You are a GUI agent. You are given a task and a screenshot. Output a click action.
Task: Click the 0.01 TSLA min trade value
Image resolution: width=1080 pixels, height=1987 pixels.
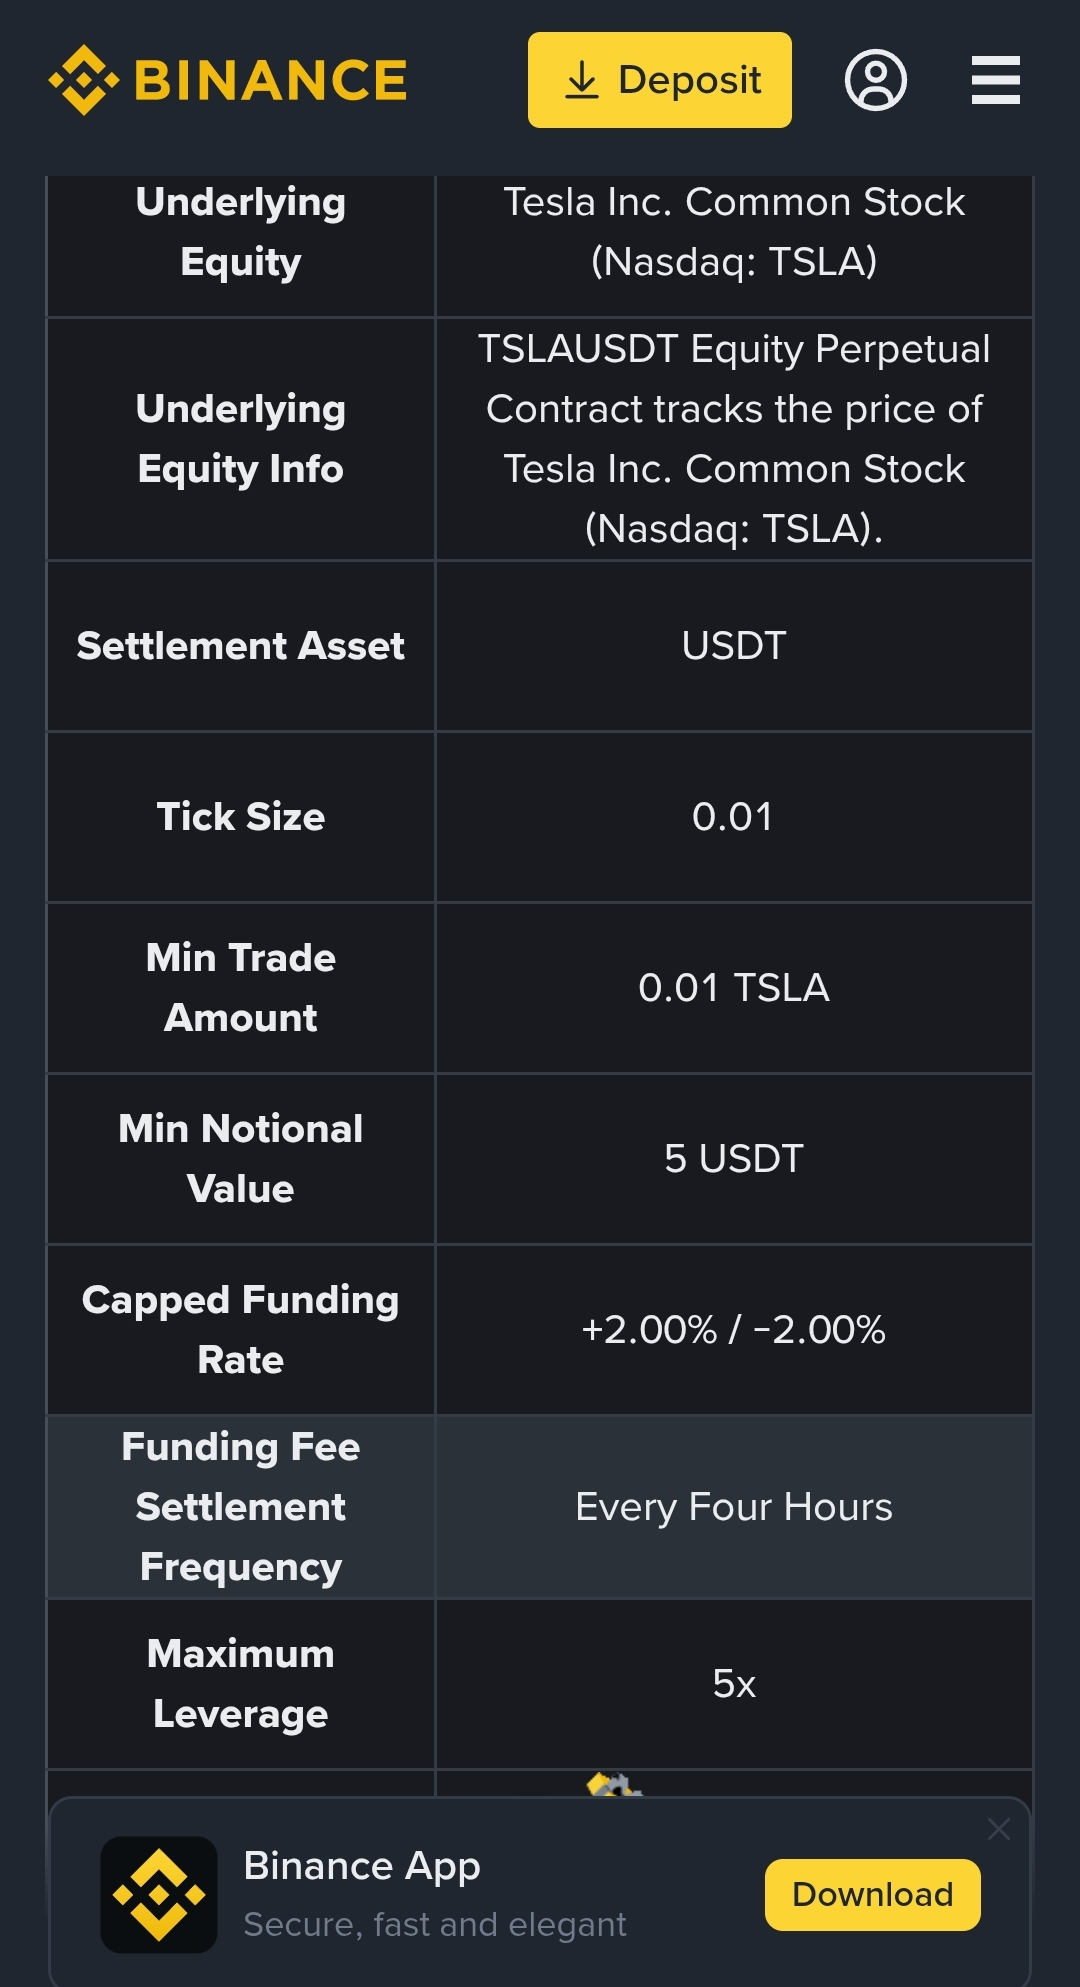733,988
